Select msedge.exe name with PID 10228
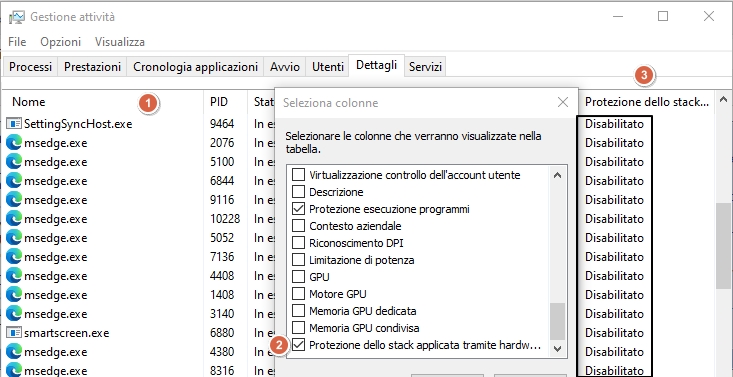This screenshot has width=733, height=377. click(x=55, y=219)
